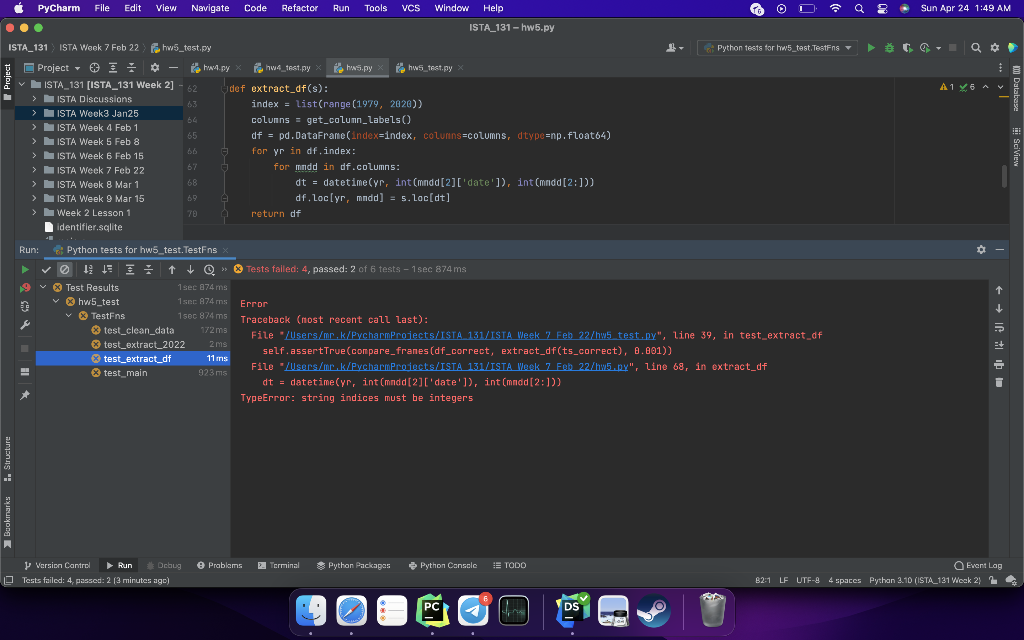Screen dimensions: 1024x640
Task: Open Run panel settings gear
Action: [981, 249]
